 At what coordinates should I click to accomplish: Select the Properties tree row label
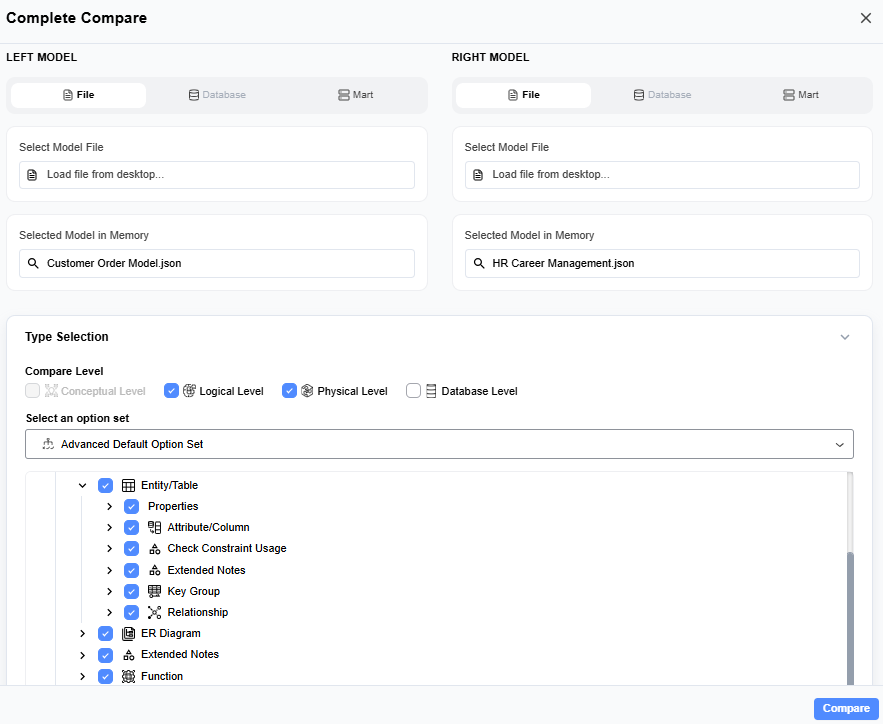point(173,507)
